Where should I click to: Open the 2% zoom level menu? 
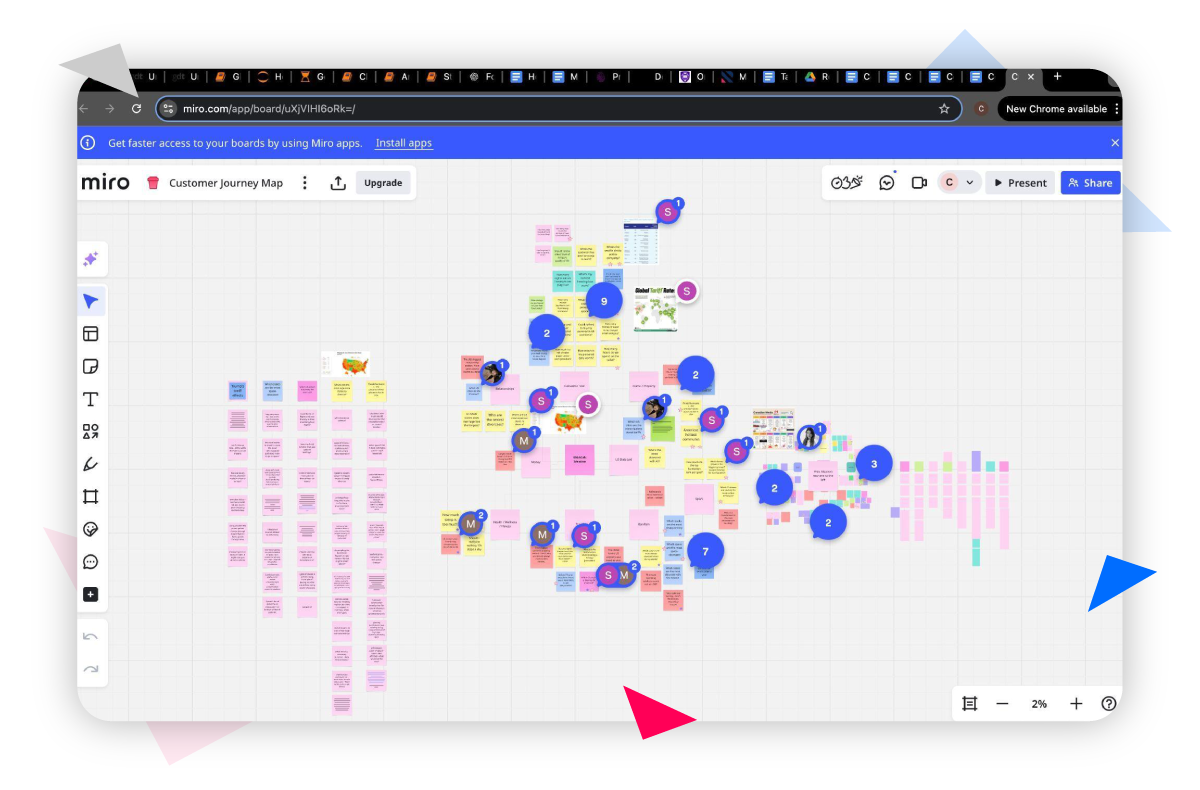[x=1039, y=704]
